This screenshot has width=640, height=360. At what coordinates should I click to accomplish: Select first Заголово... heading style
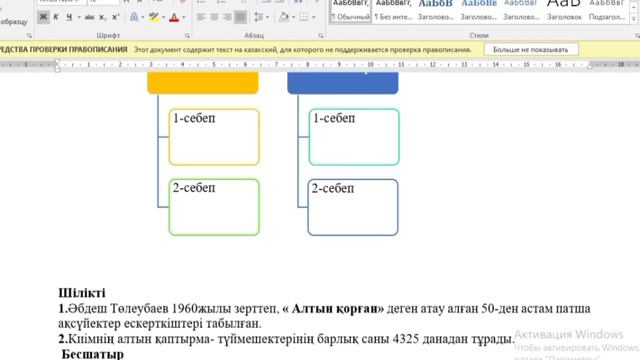(436, 11)
